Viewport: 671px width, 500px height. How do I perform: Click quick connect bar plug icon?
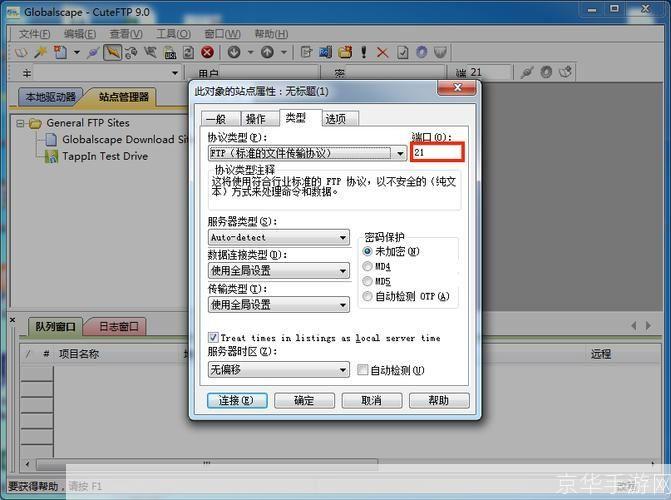pyautogui.click(x=527, y=72)
